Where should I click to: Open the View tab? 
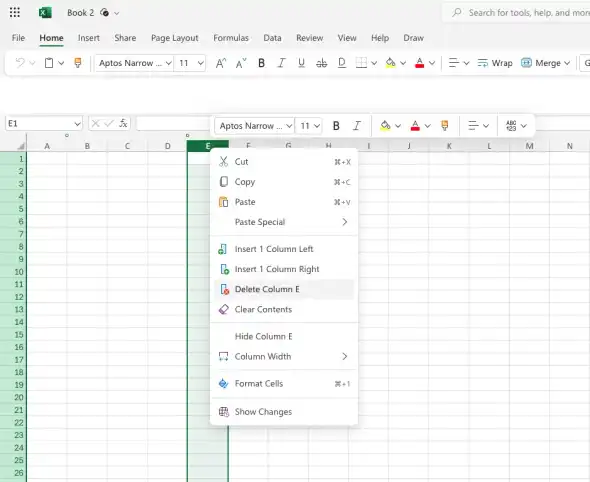[x=347, y=38]
